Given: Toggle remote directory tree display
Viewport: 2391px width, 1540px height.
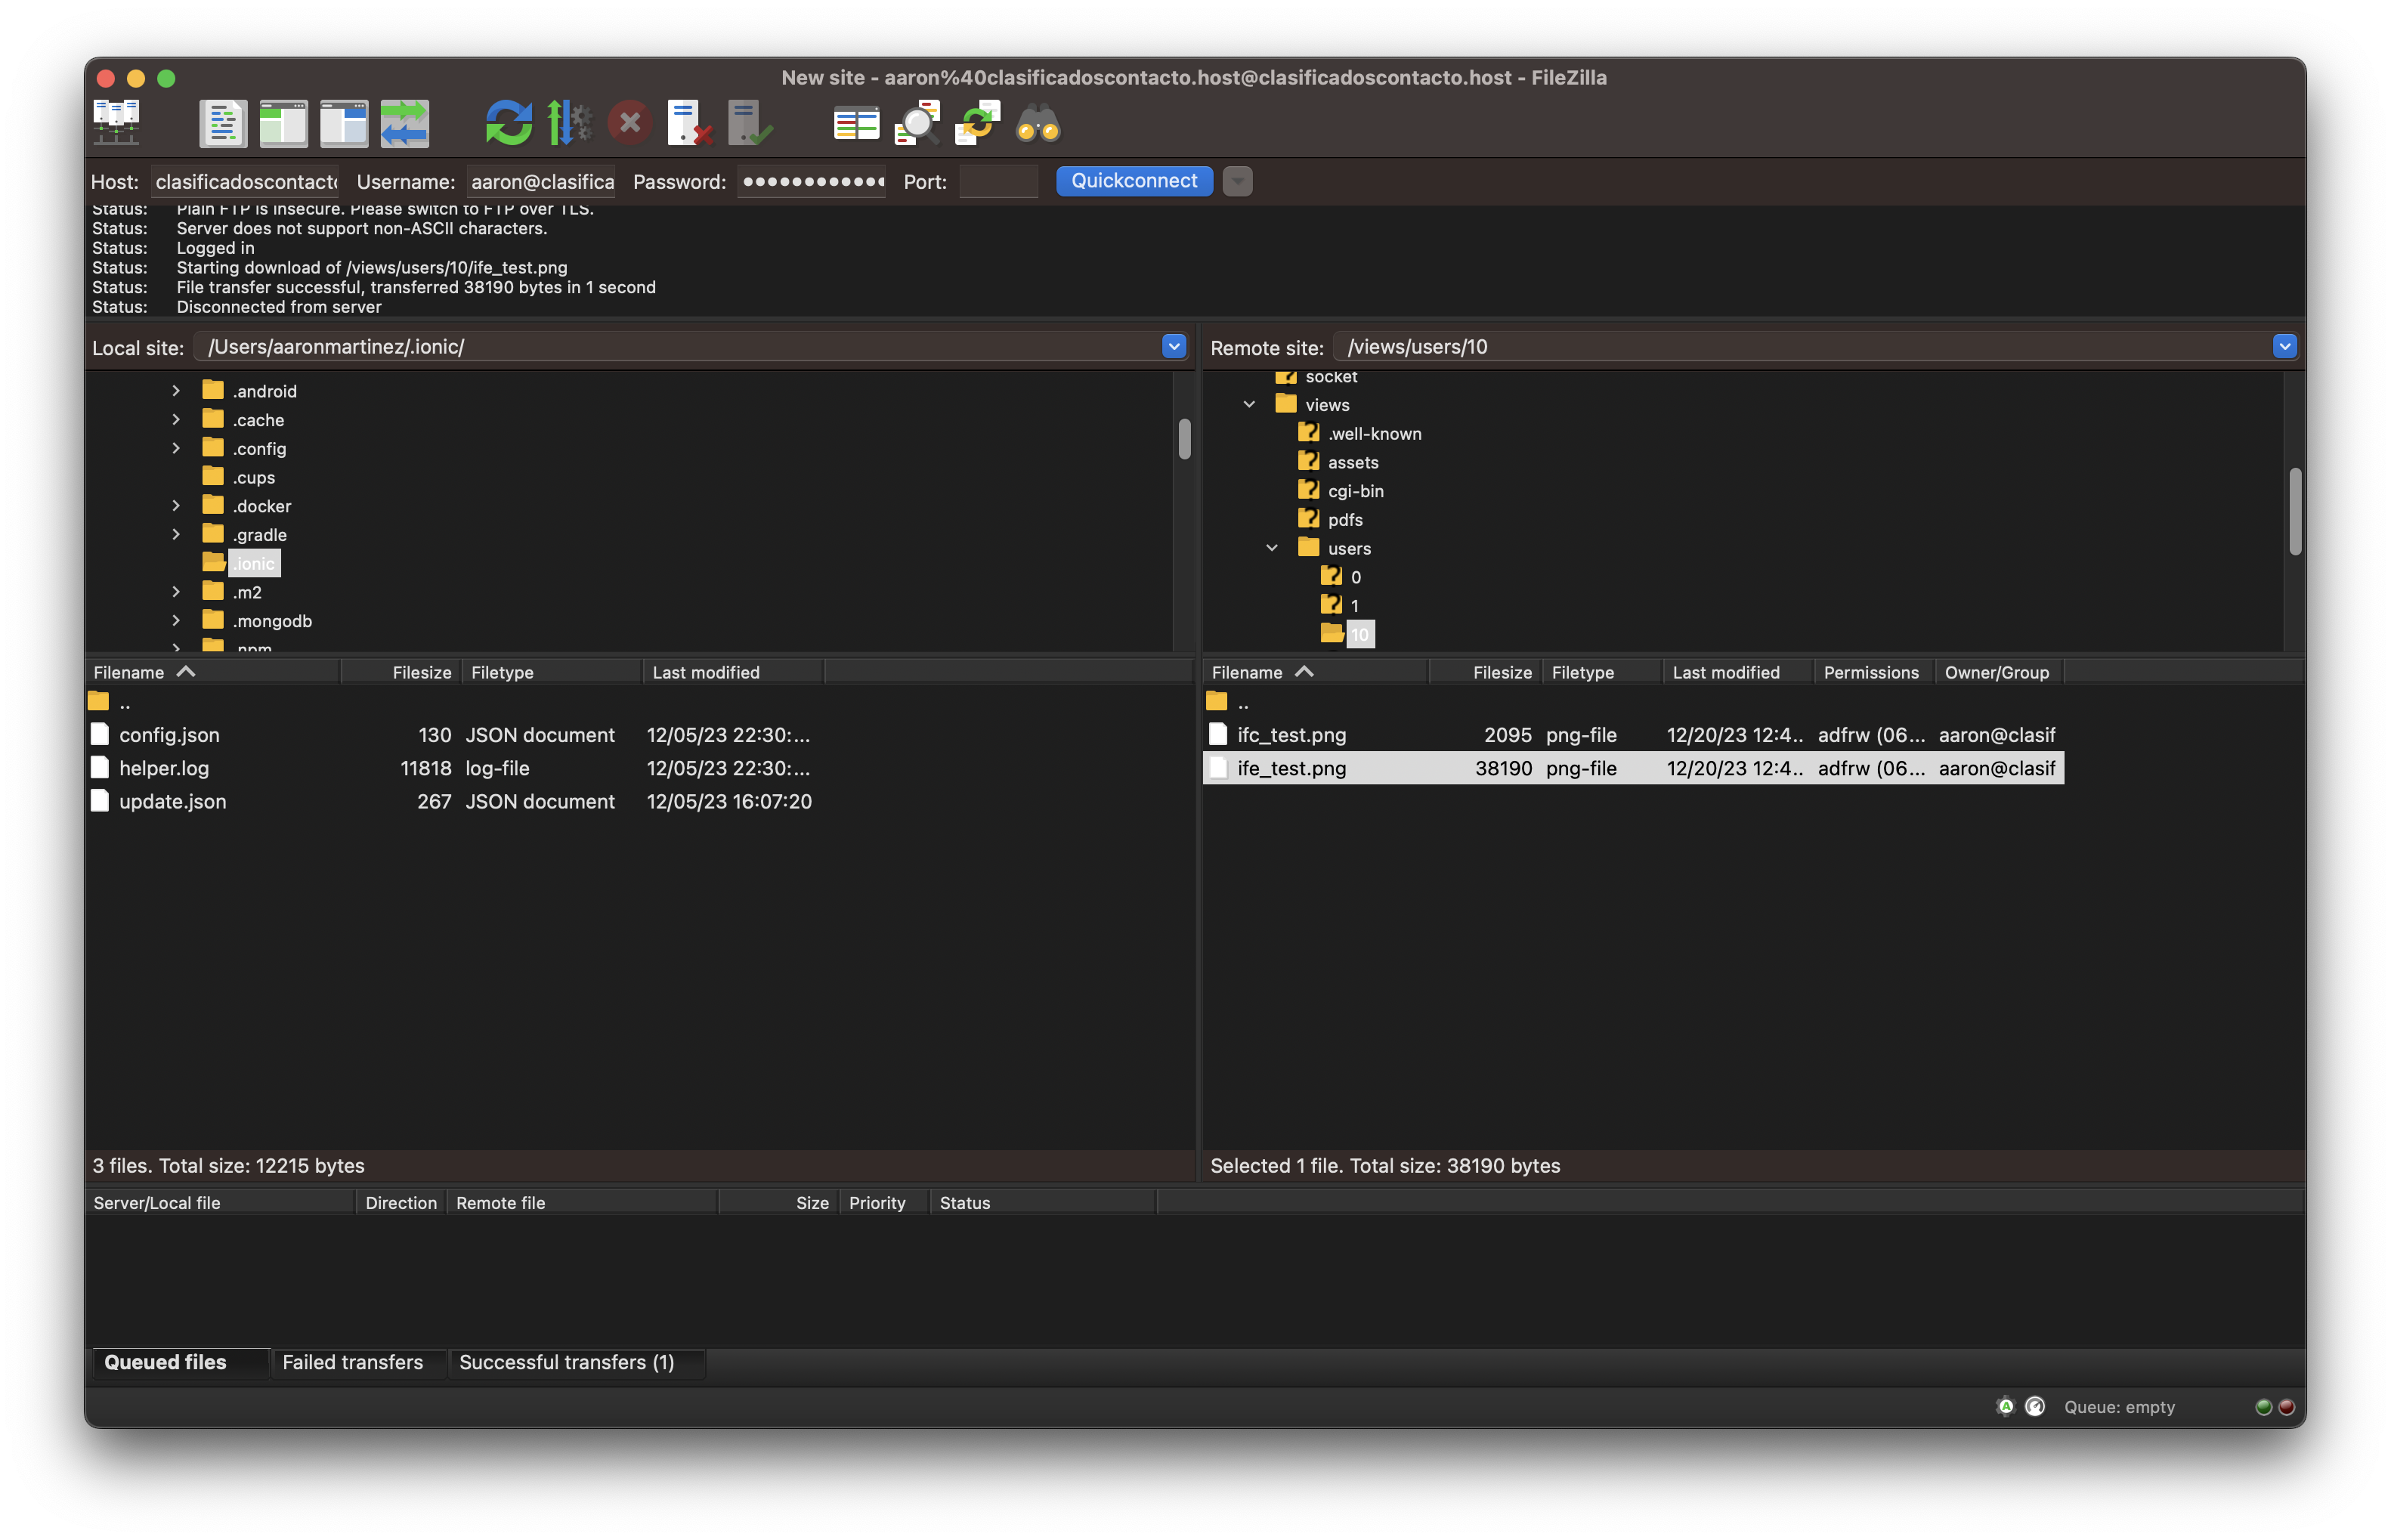Looking at the screenshot, I should point(344,123).
